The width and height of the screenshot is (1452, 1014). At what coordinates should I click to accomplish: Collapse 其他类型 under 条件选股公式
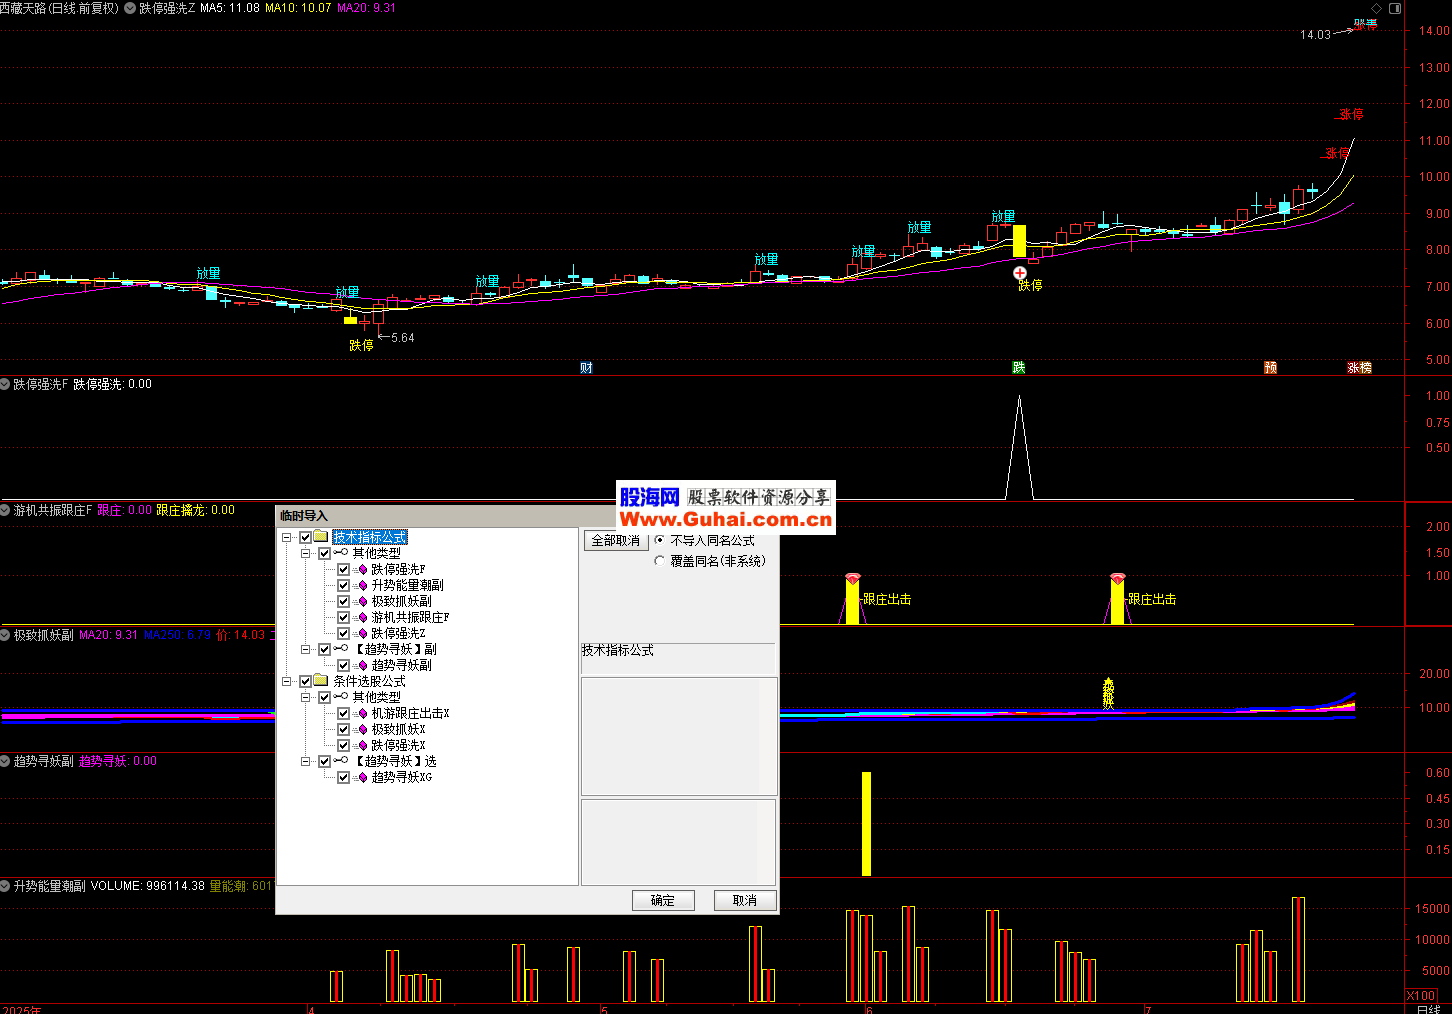pos(306,697)
